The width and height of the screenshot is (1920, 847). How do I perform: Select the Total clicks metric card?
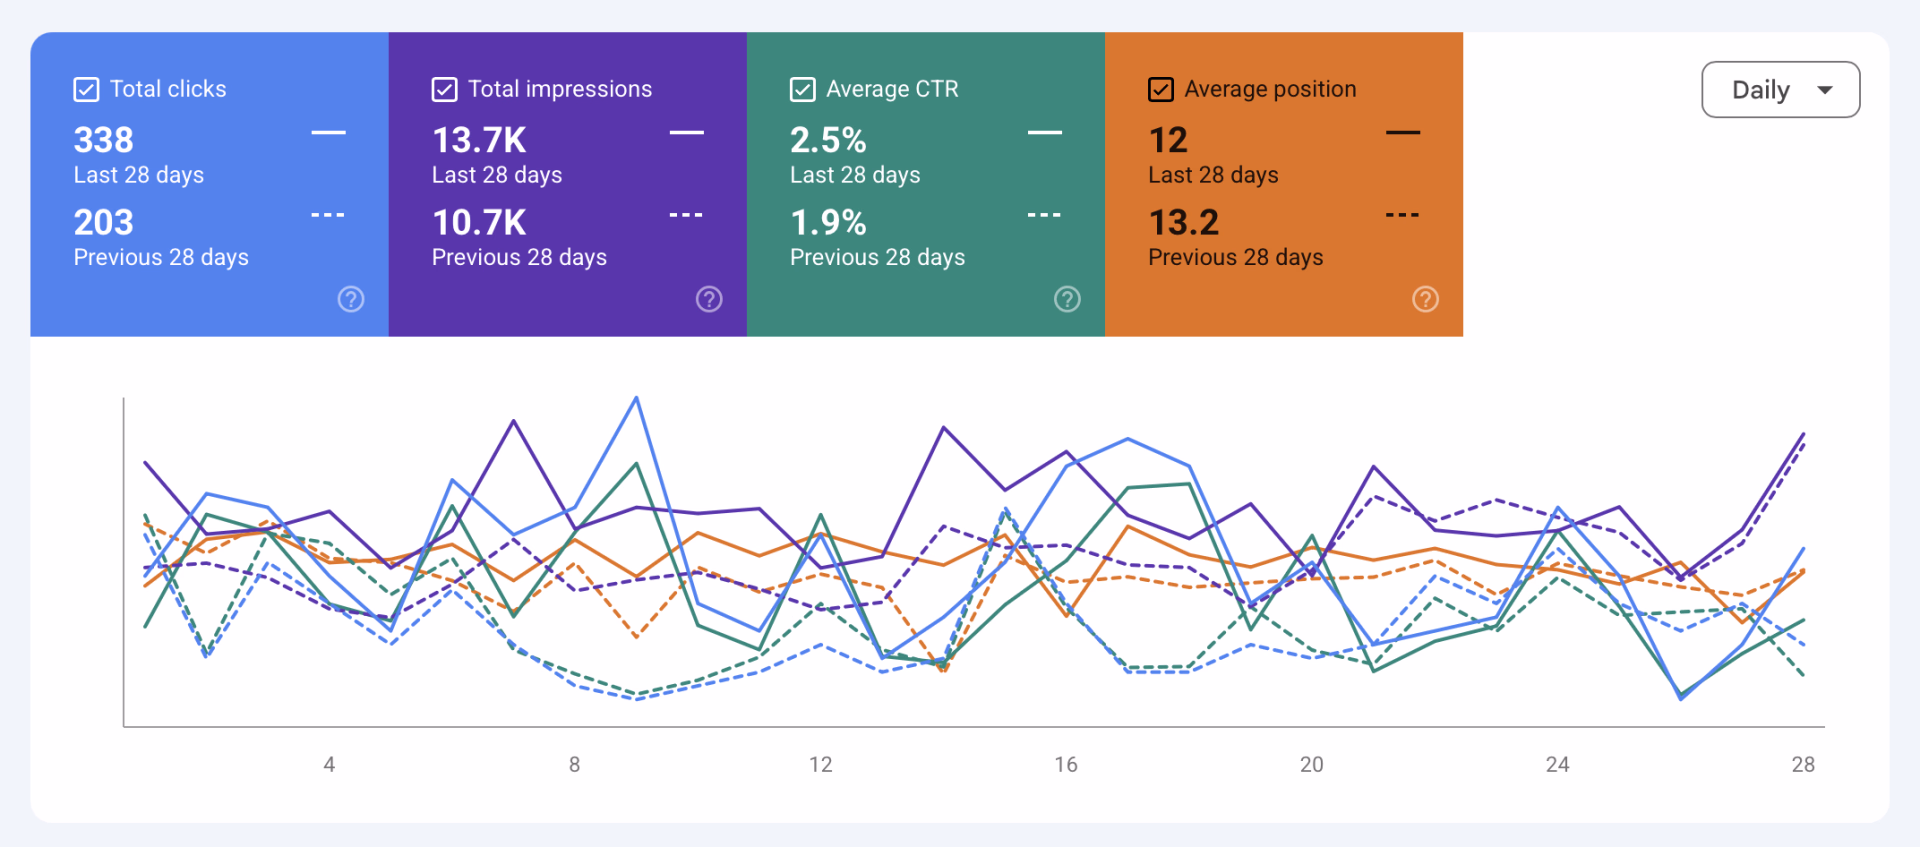209,184
